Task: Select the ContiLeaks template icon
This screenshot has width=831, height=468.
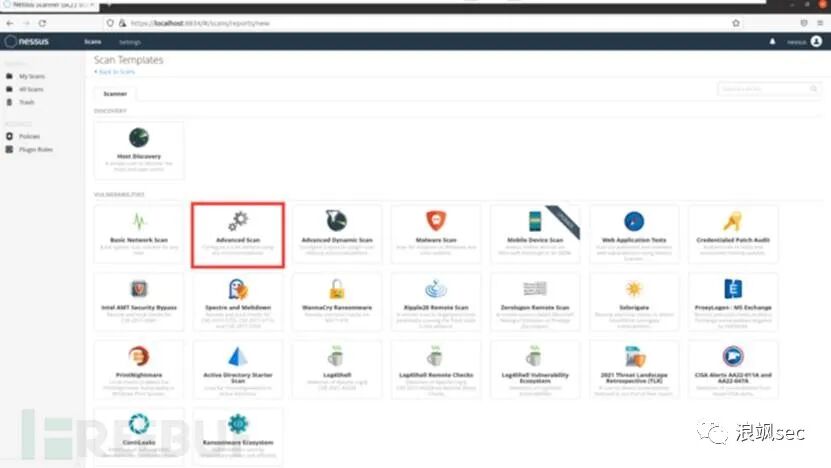Action: [139, 423]
